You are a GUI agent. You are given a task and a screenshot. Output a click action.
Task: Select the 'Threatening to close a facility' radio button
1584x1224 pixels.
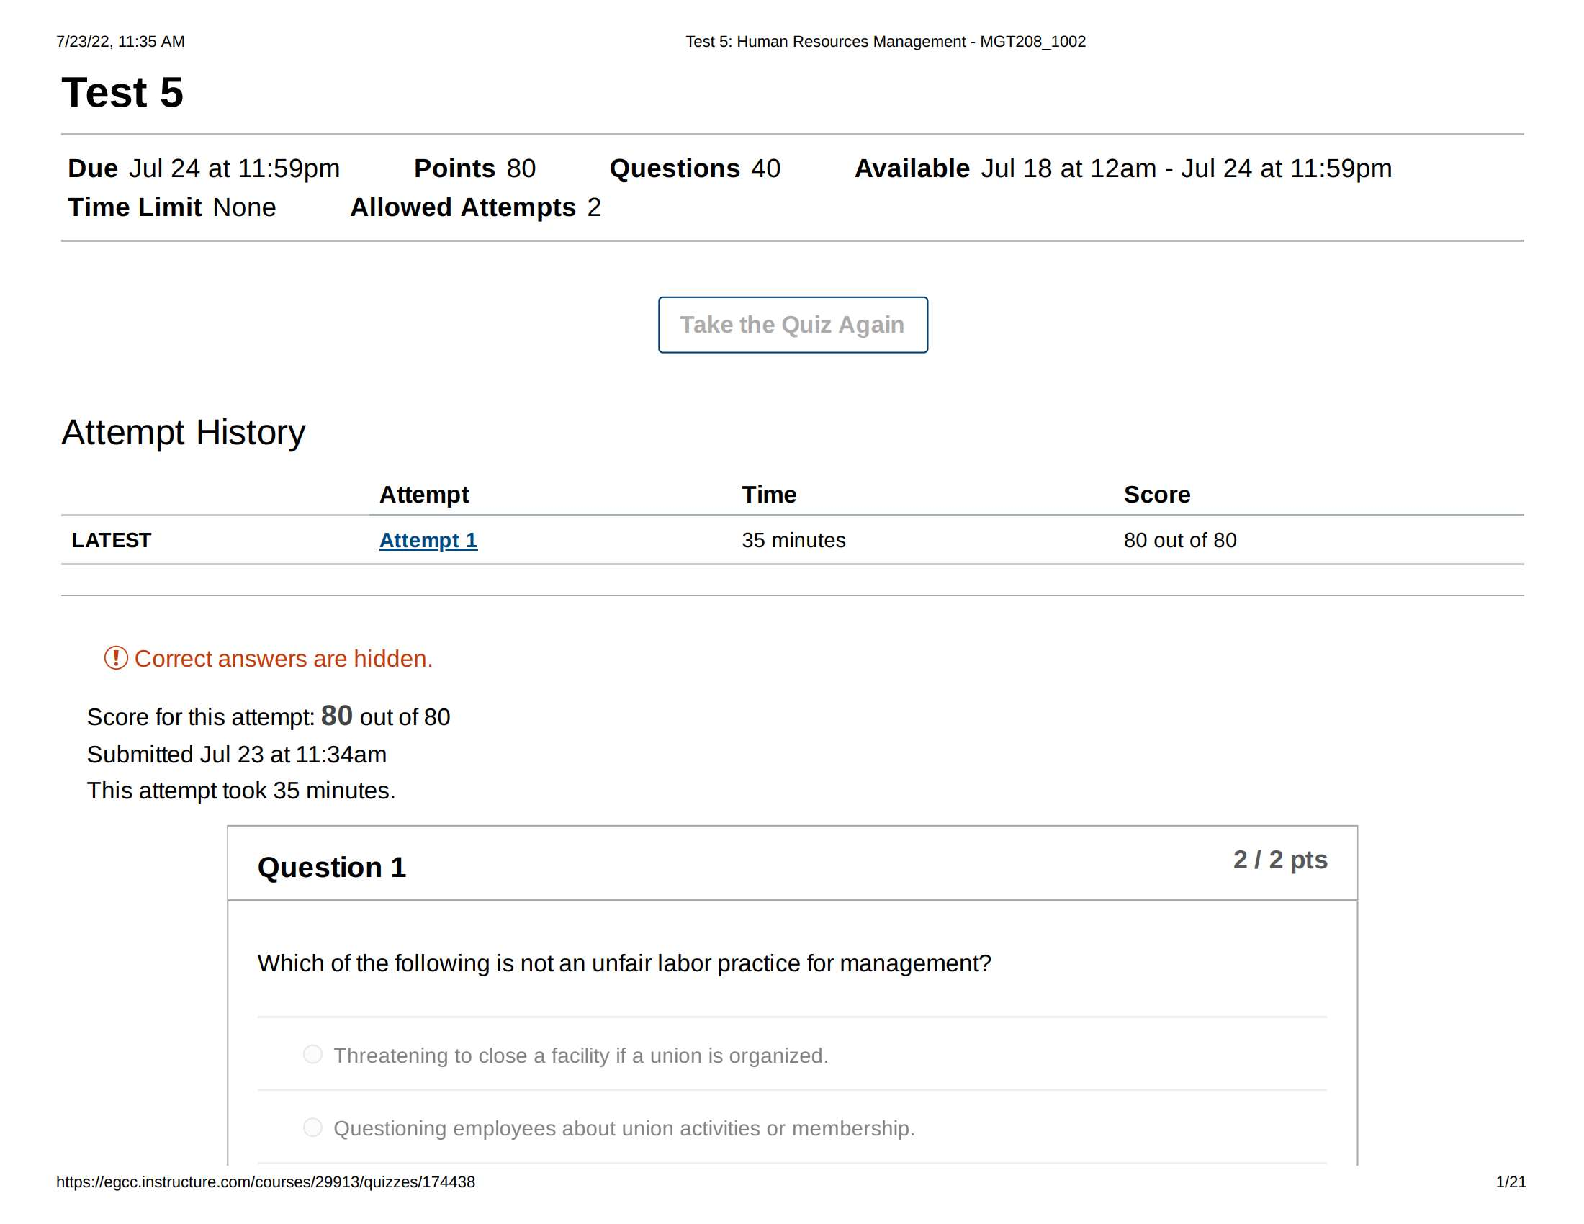(x=313, y=1055)
